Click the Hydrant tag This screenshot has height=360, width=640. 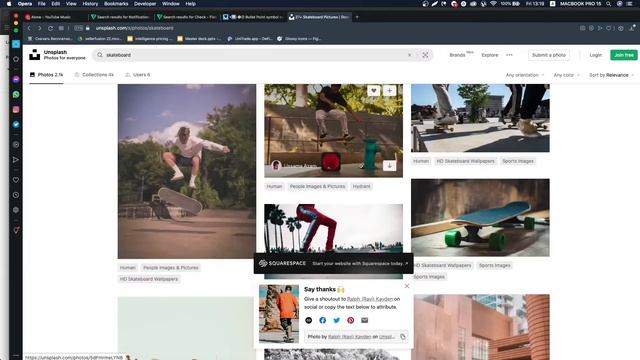tap(361, 186)
